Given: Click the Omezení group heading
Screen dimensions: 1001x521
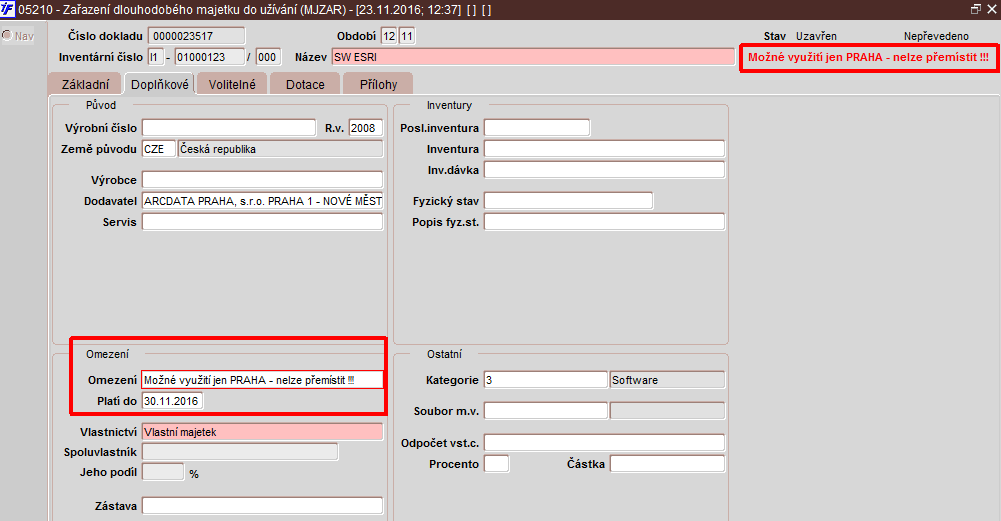Looking at the screenshot, I should pyautogui.click(x=107, y=354).
